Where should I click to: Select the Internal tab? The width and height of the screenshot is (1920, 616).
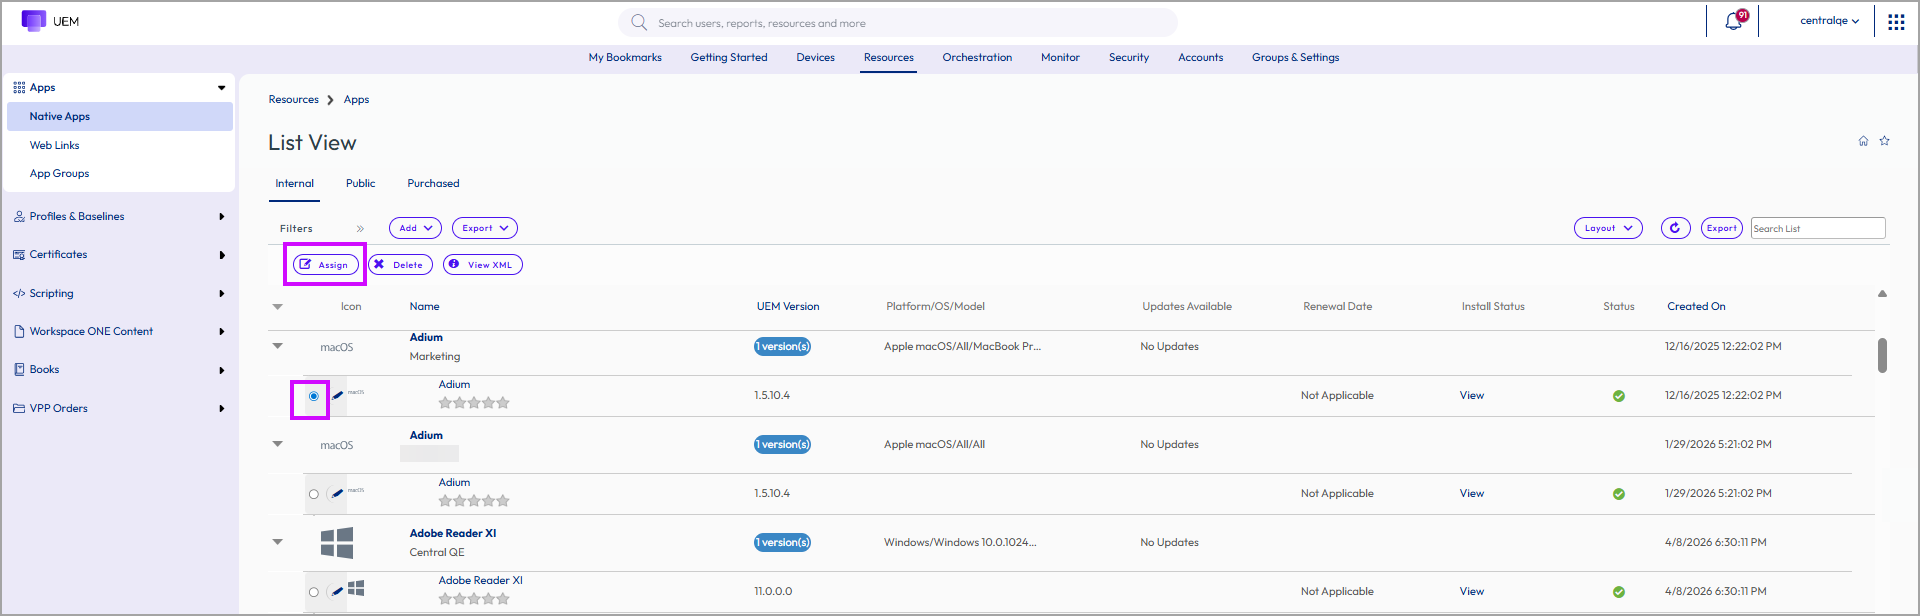coord(294,184)
